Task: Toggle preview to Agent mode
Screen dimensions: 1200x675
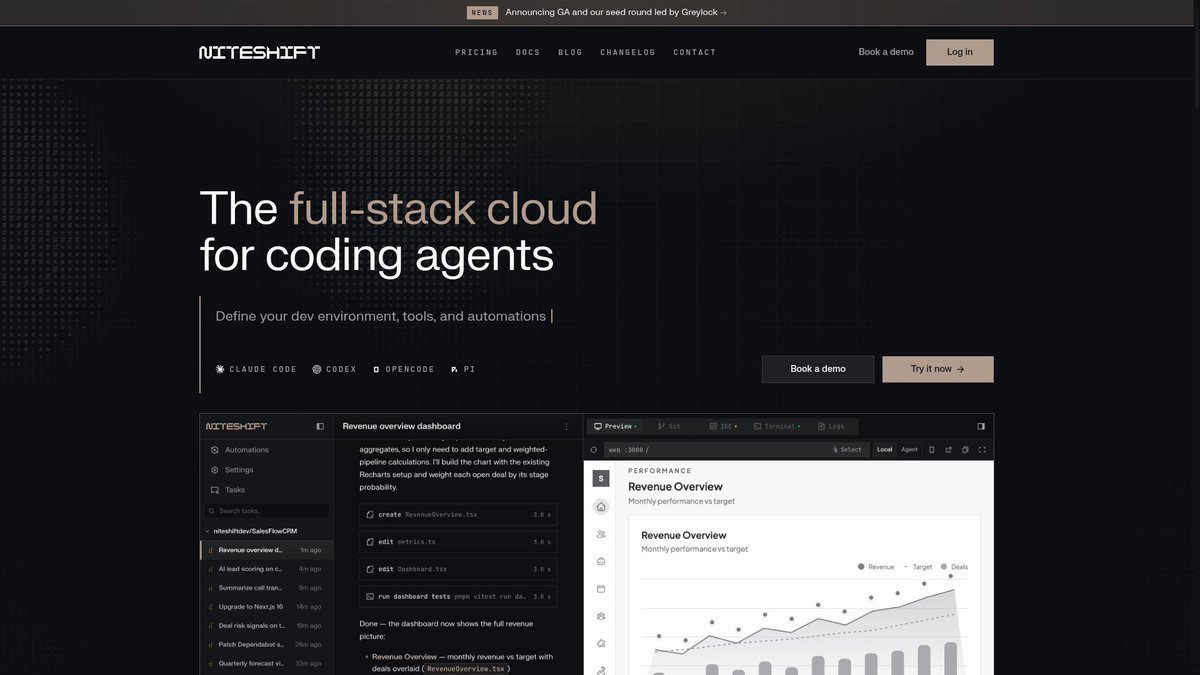Action: [909, 450]
